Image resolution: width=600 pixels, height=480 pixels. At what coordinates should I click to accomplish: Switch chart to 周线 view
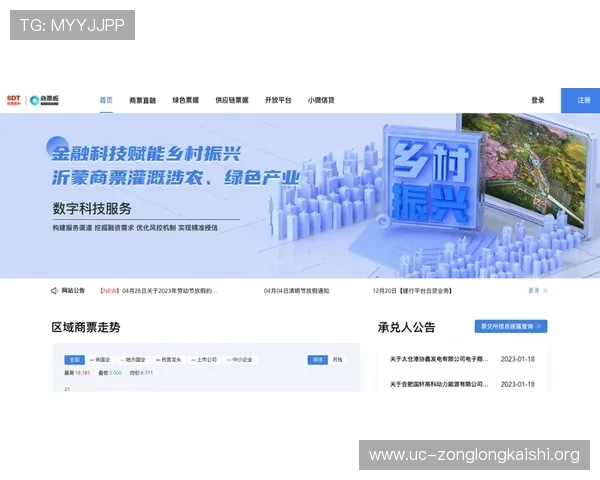click(318, 360)
